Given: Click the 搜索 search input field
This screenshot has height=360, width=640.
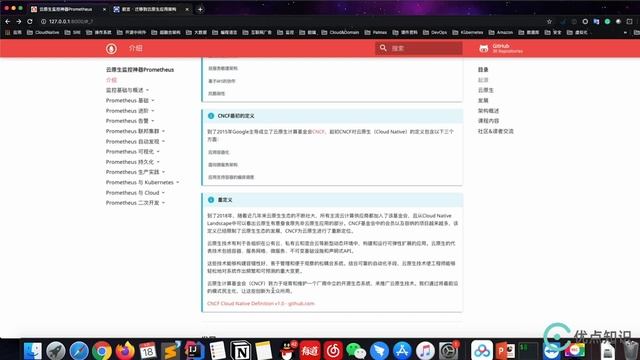Looking at the screenshot, I should pyautogui.click(x=419, y=48).
